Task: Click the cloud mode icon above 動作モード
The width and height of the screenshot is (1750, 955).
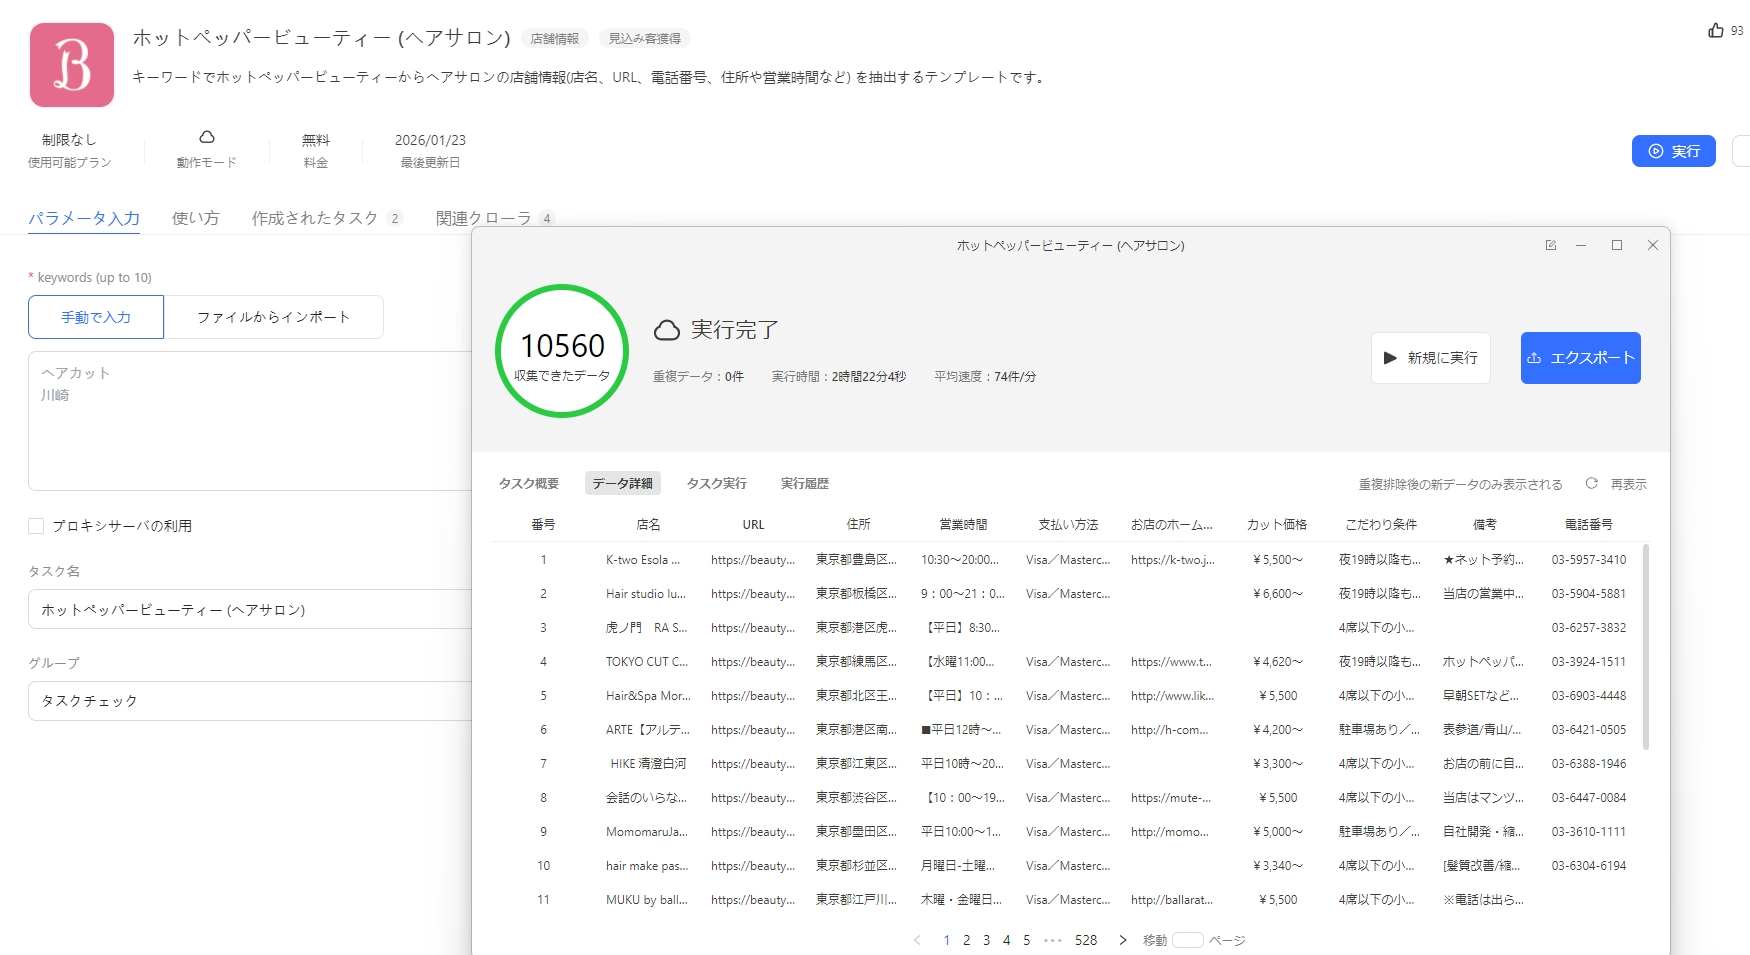Action: point(207,137)
